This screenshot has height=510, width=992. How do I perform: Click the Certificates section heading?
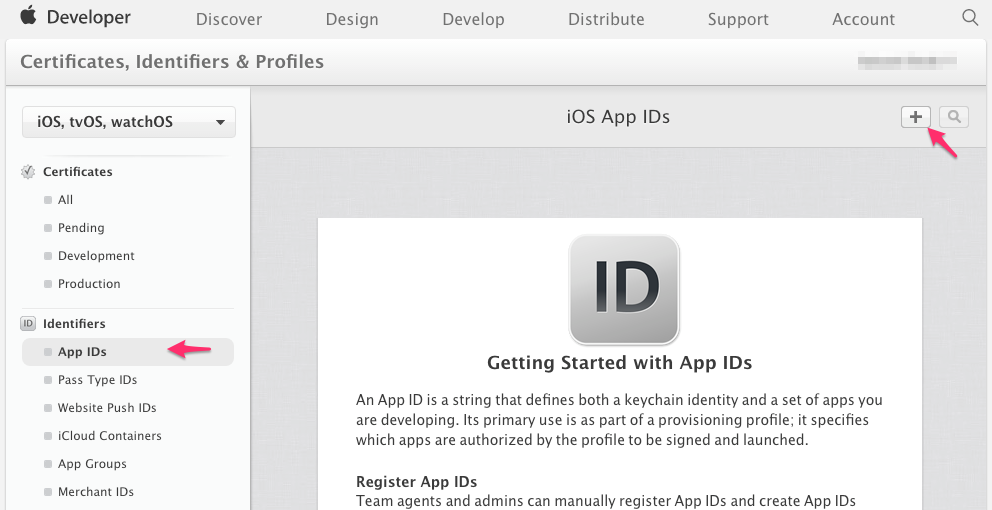pos(77,171)
